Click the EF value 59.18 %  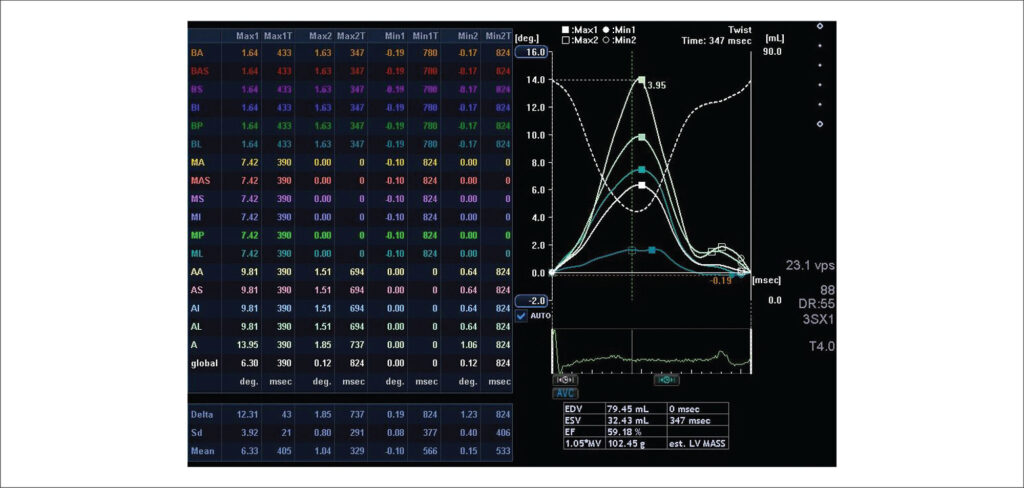point(624,432)
